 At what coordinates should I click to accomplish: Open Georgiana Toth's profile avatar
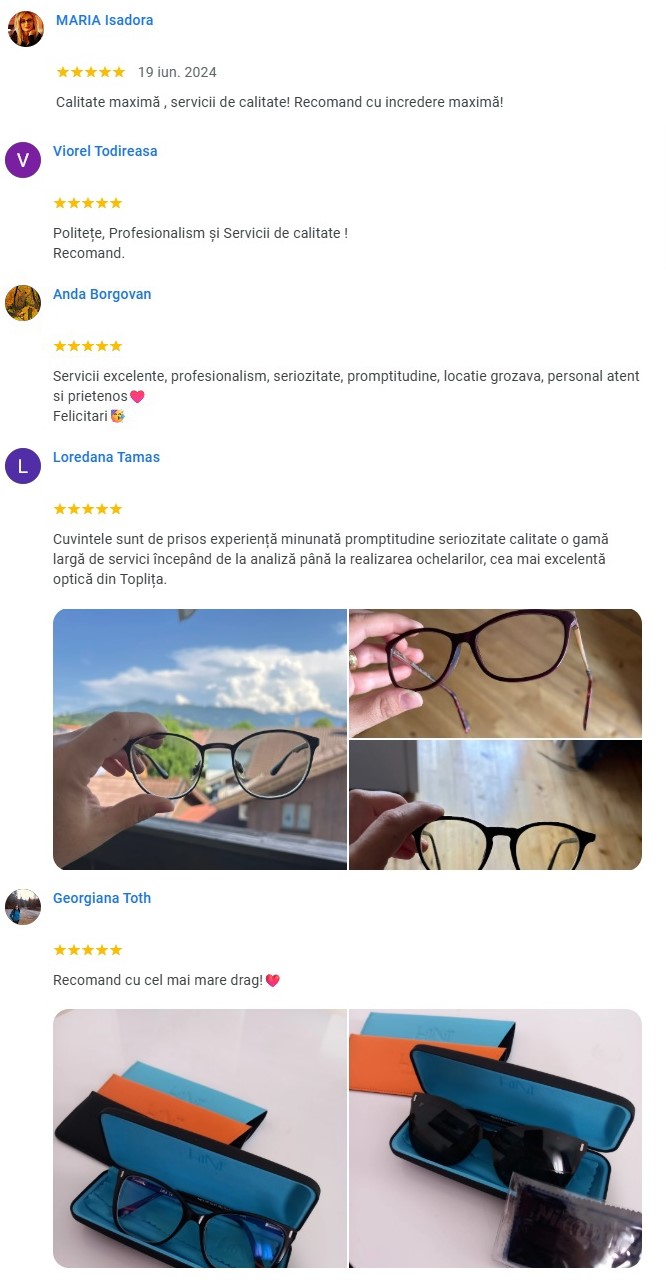coord(23,907)
